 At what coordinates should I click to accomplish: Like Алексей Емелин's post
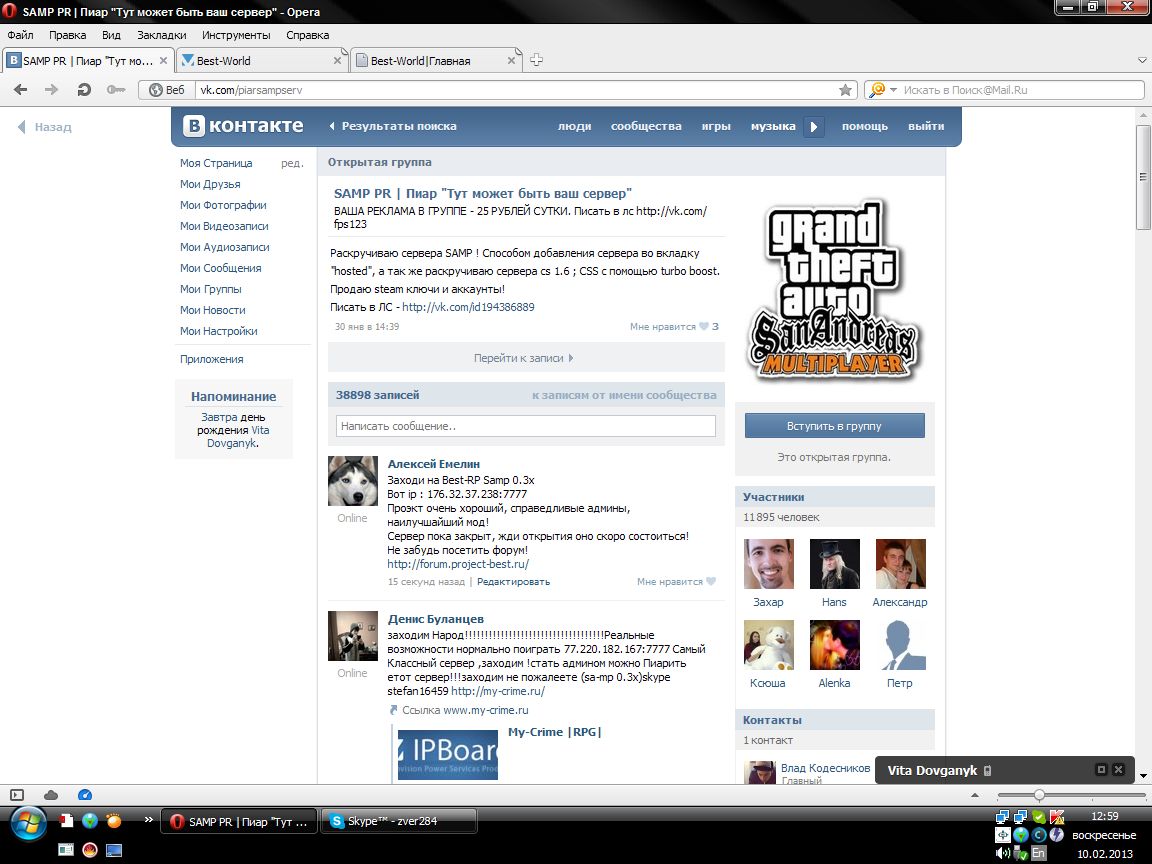pyautogui.click(x=710, y=581)
